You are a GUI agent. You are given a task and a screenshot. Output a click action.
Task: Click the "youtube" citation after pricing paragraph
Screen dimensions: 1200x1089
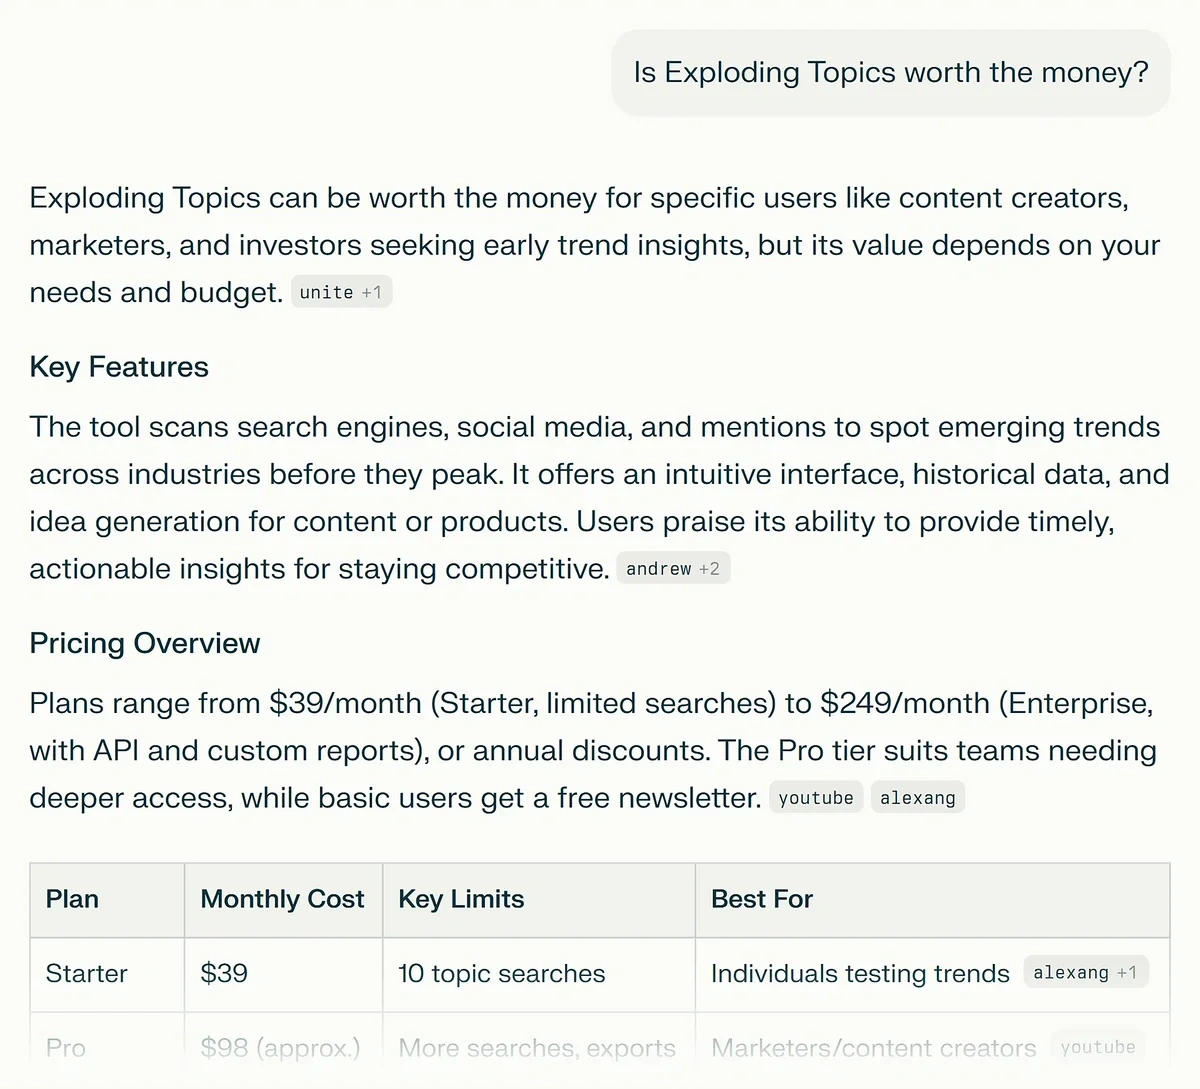(816, 797)
